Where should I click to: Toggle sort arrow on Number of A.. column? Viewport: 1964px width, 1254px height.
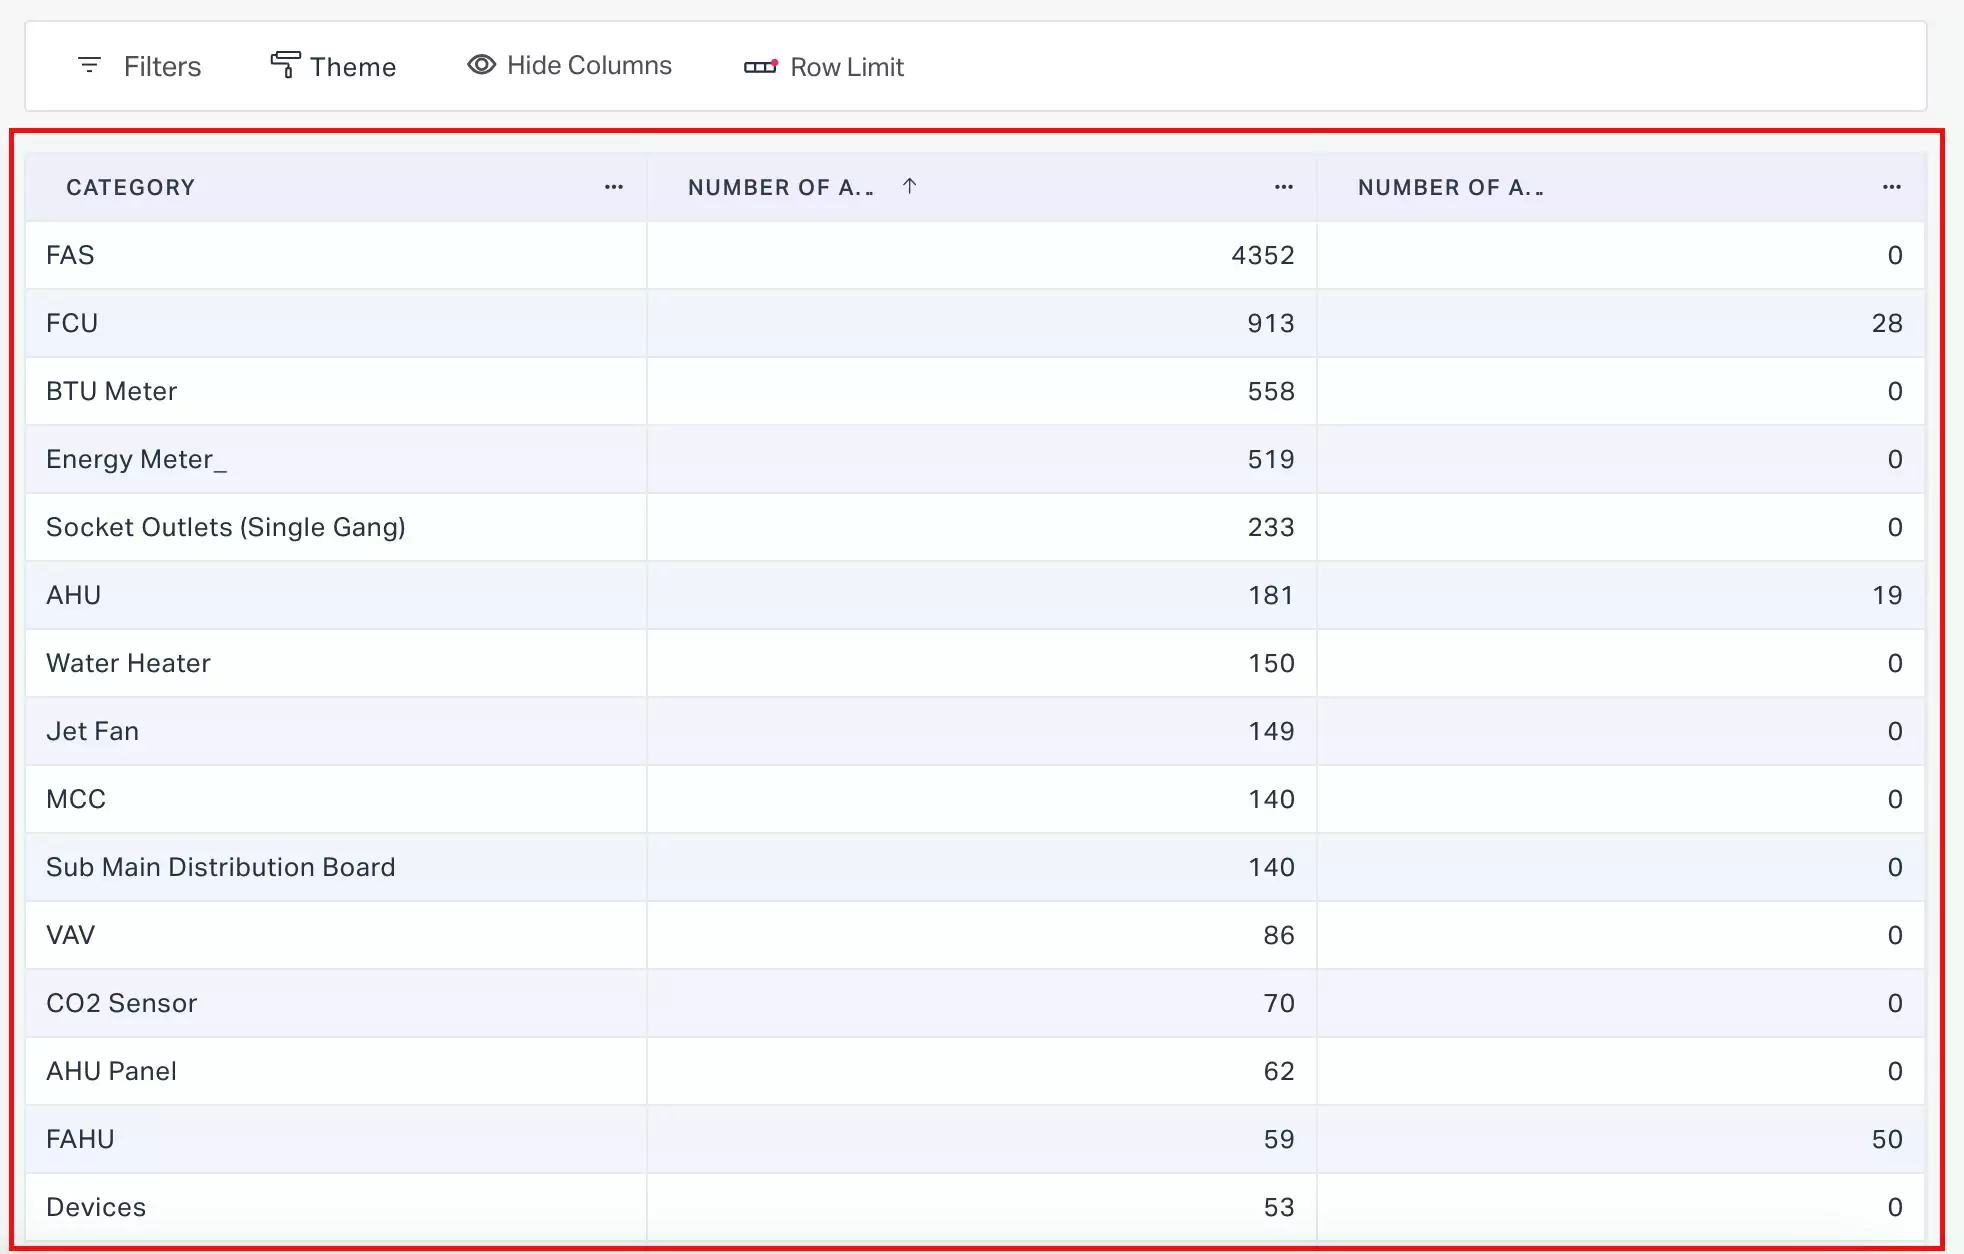click(909, 186)
